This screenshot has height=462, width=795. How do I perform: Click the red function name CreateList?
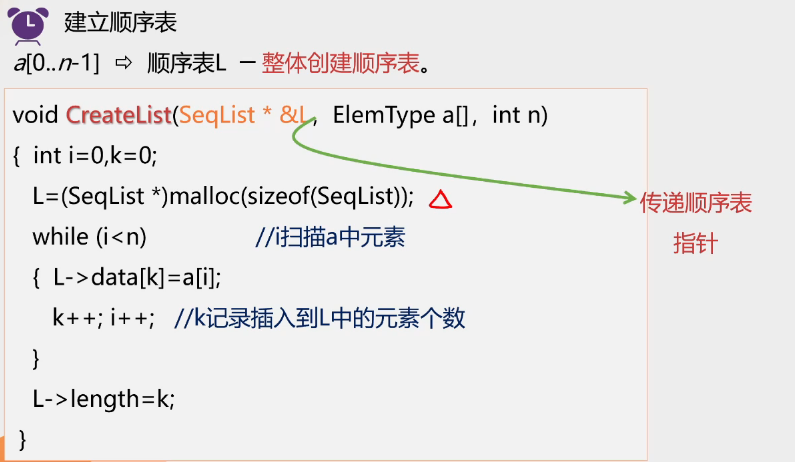coord(119,115)
